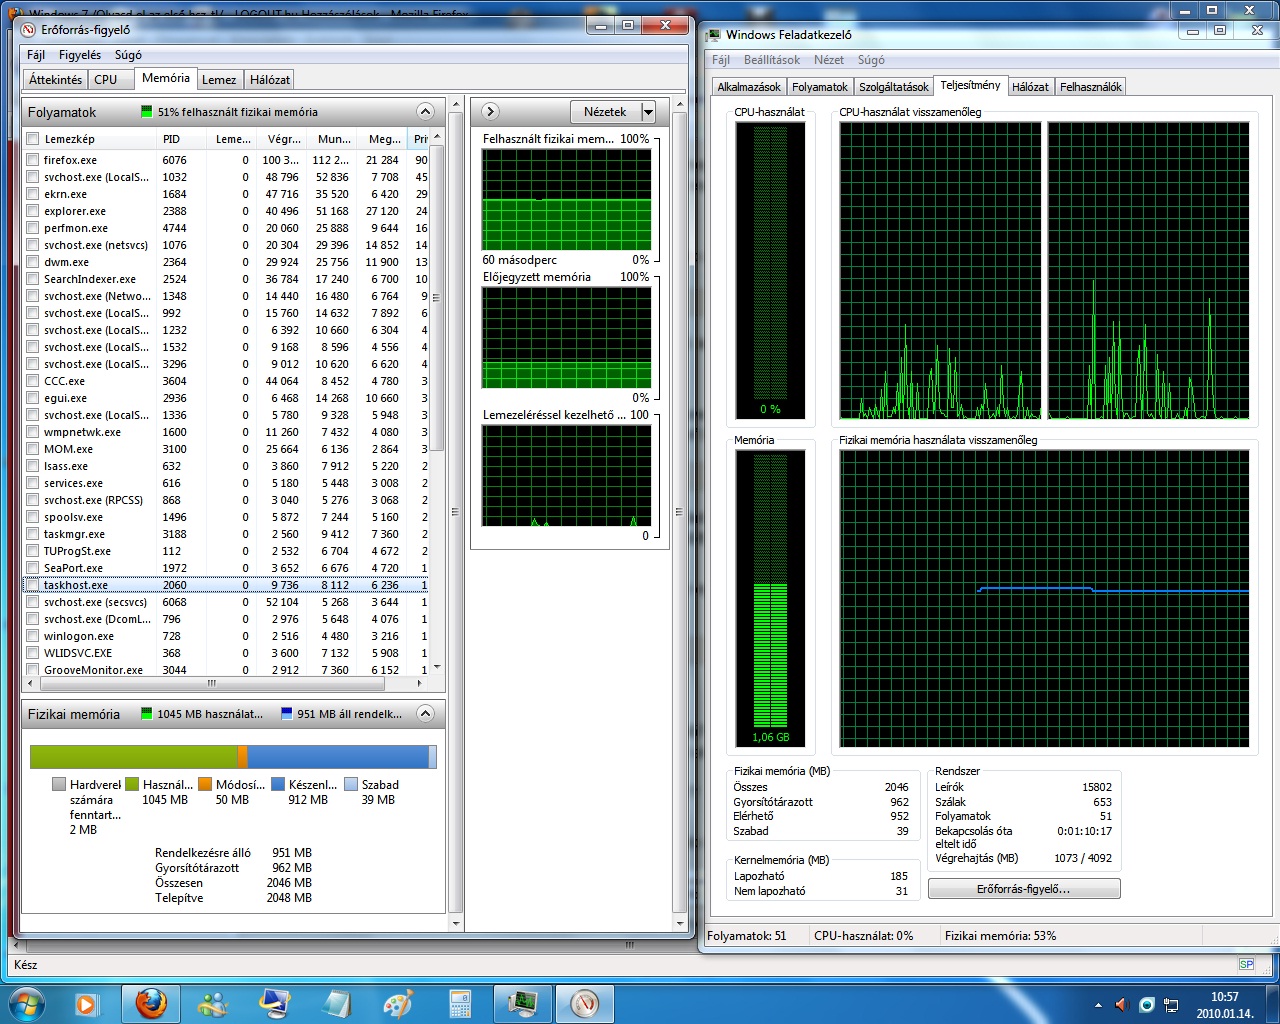Viewport: 1280px width, 1024px height.
Task: Click the orange Módosított legend swatch
Action: tap(205, 785)
